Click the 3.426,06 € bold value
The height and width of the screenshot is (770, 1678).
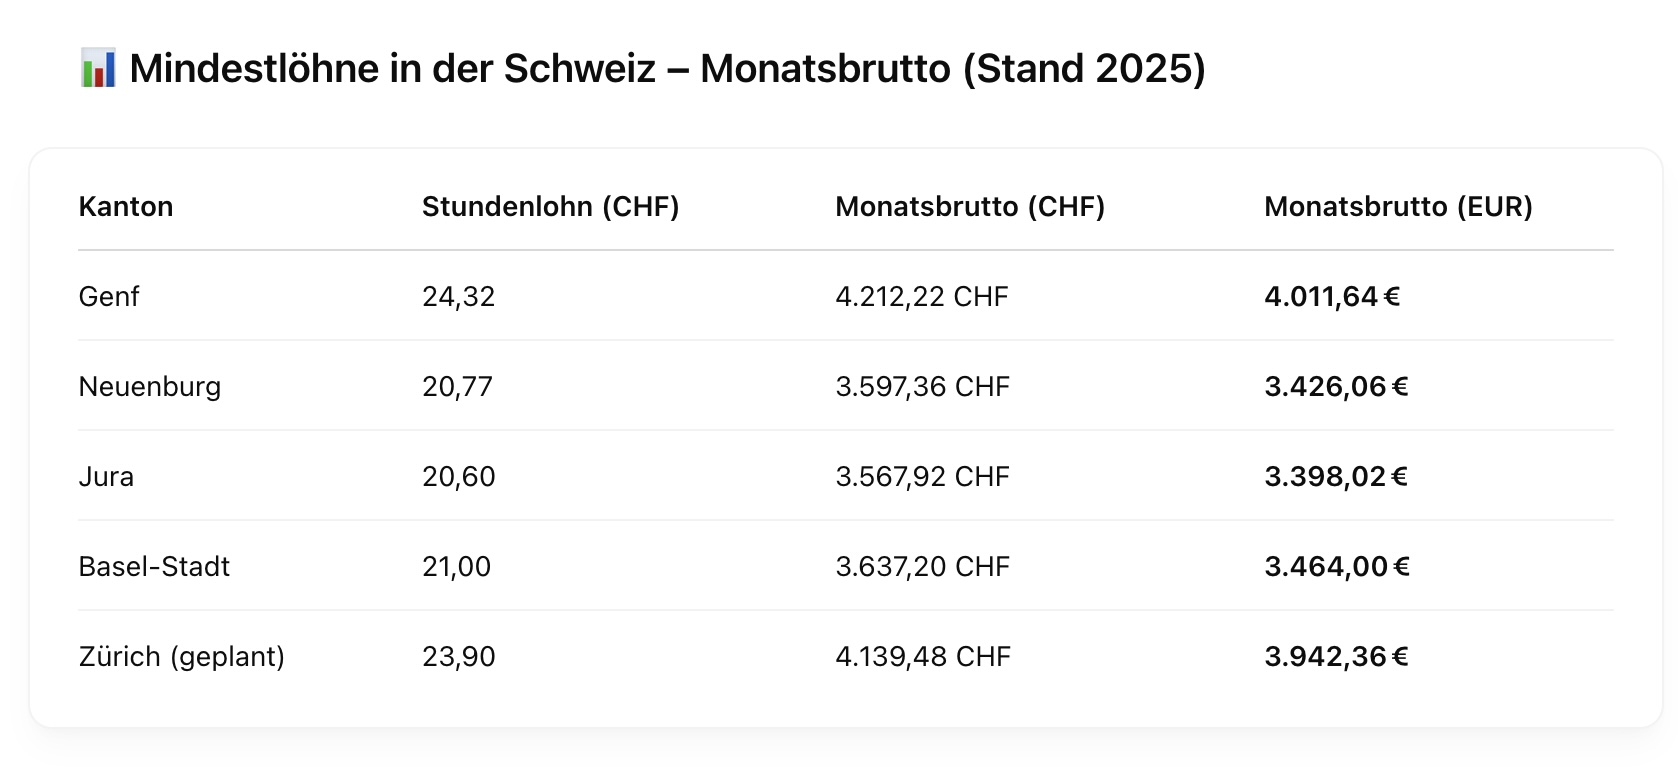click(1336, 387)
